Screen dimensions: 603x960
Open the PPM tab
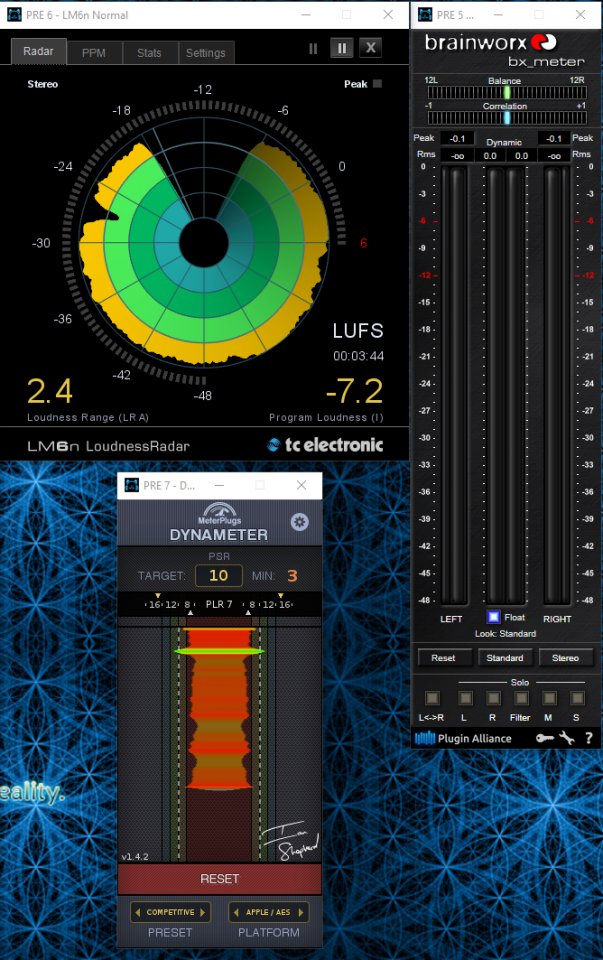(x=94, y=53)
